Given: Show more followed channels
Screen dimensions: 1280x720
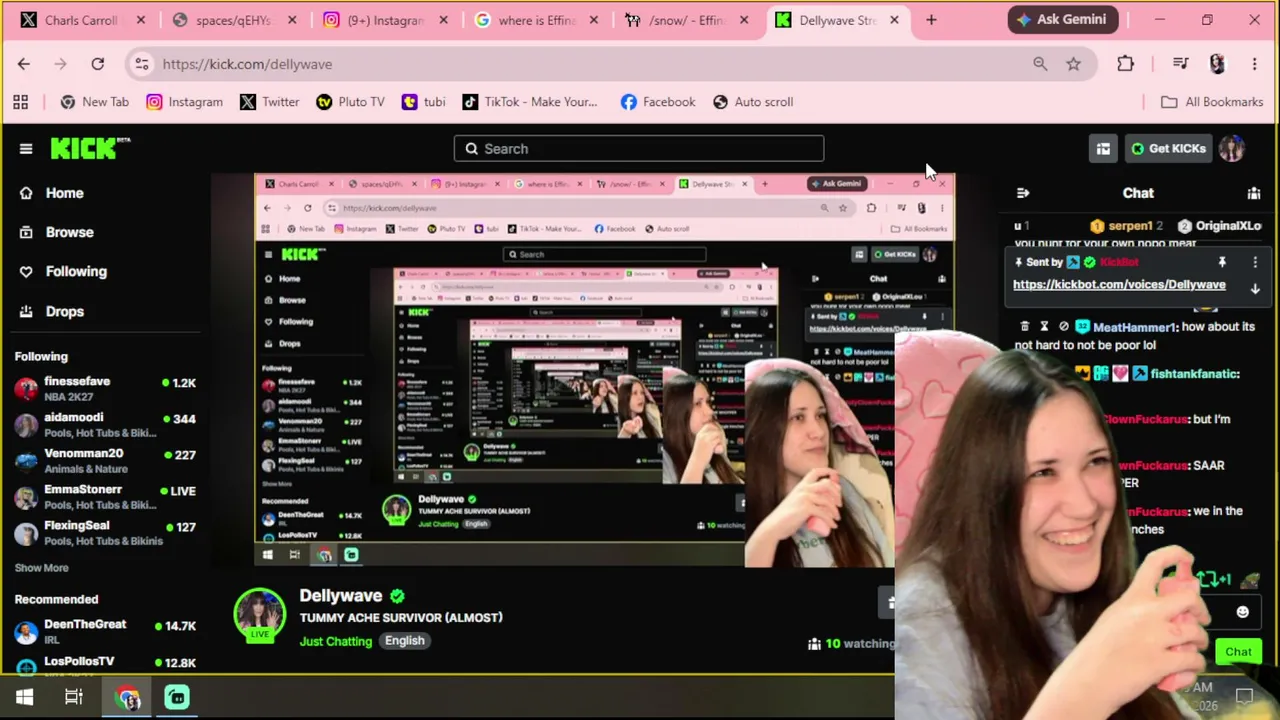Looking at the screenshot, I should [42, 568].
